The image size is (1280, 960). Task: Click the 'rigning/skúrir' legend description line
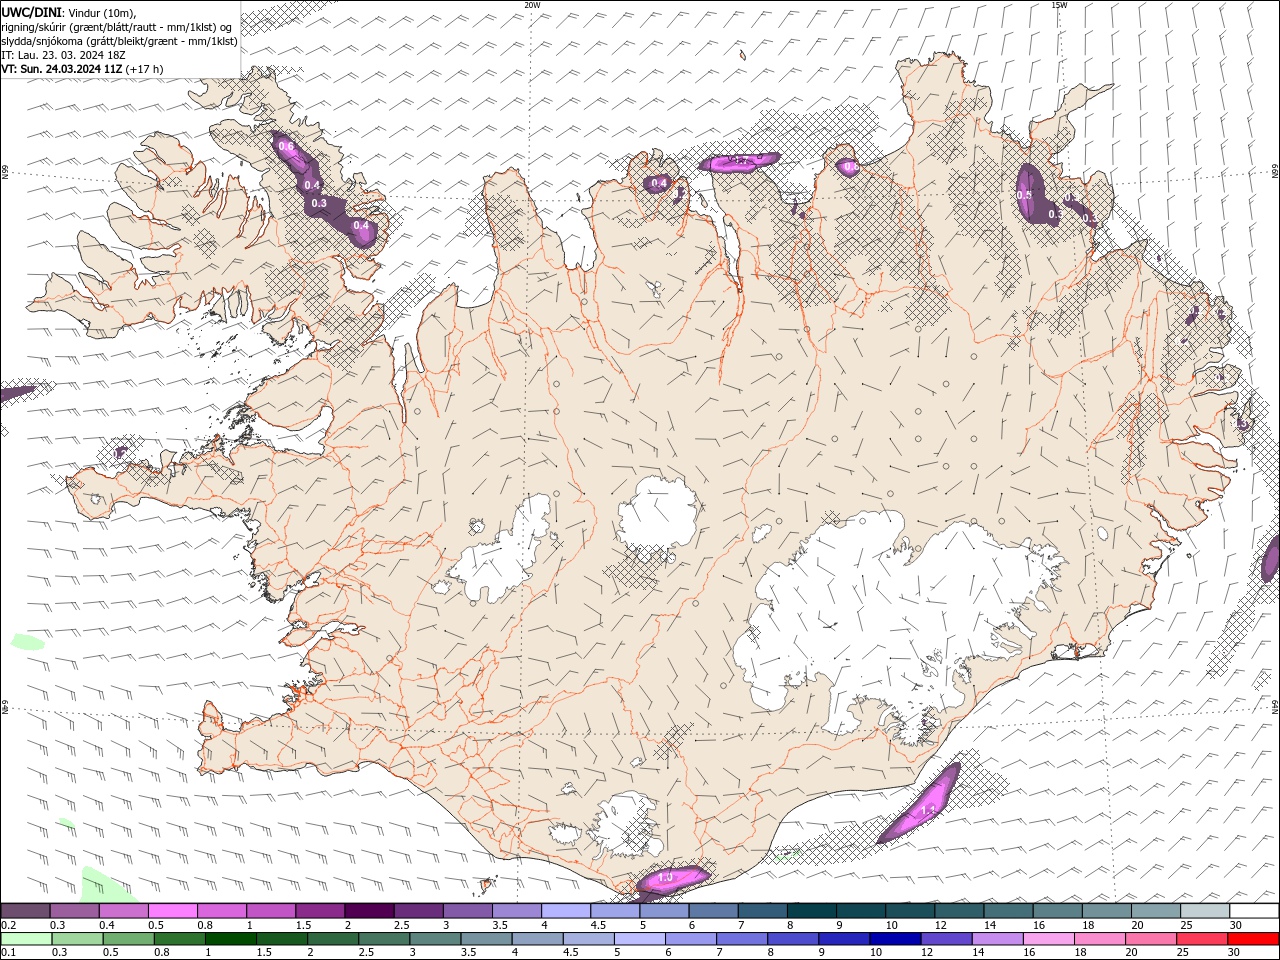[118, 27]
